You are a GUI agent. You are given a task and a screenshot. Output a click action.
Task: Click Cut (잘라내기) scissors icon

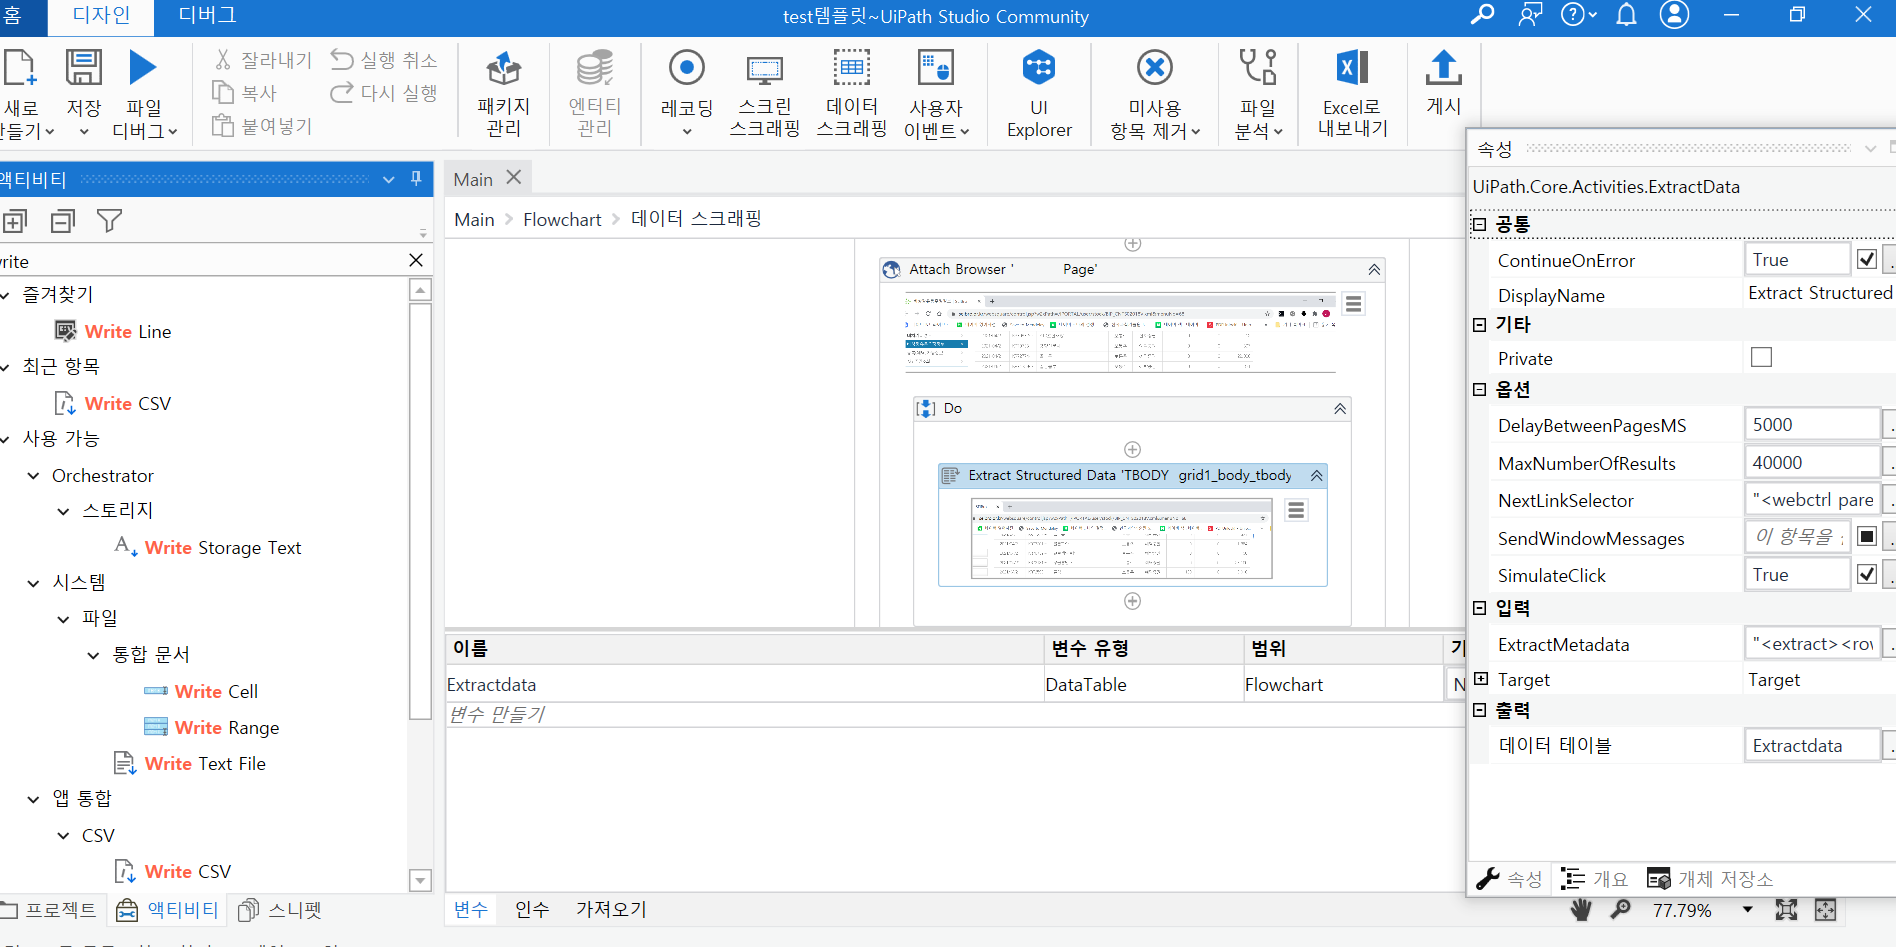pos(223,60)
